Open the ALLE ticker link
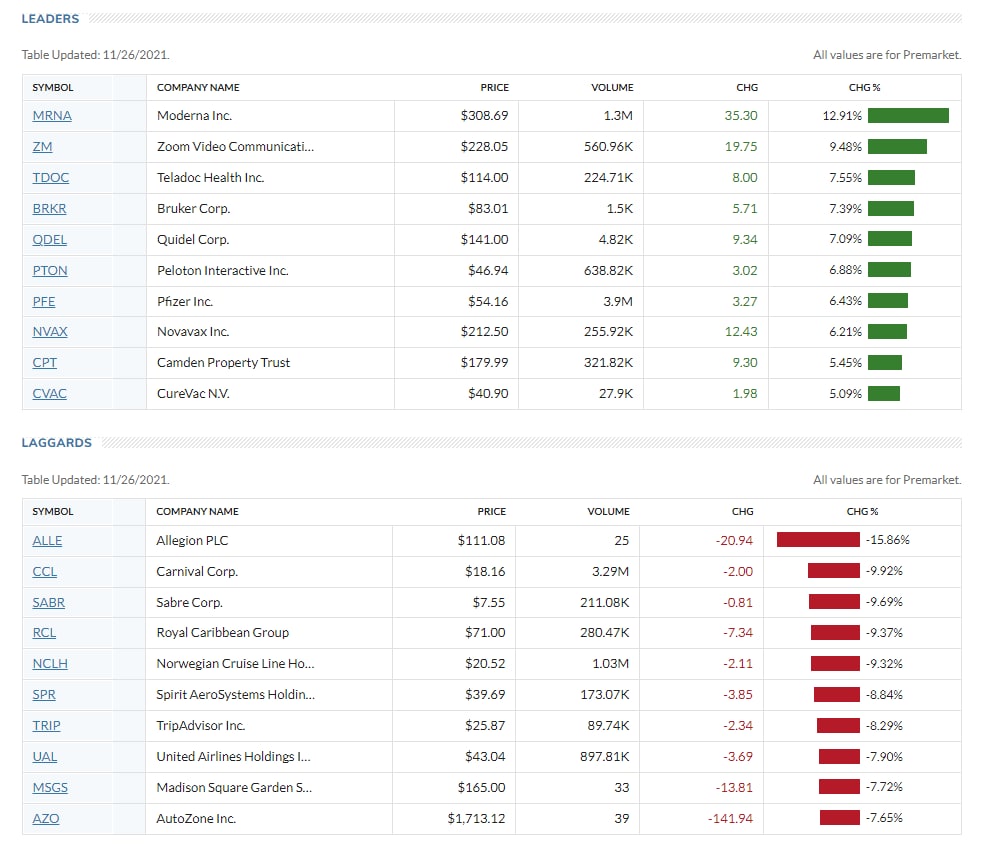 click(48, 541)
